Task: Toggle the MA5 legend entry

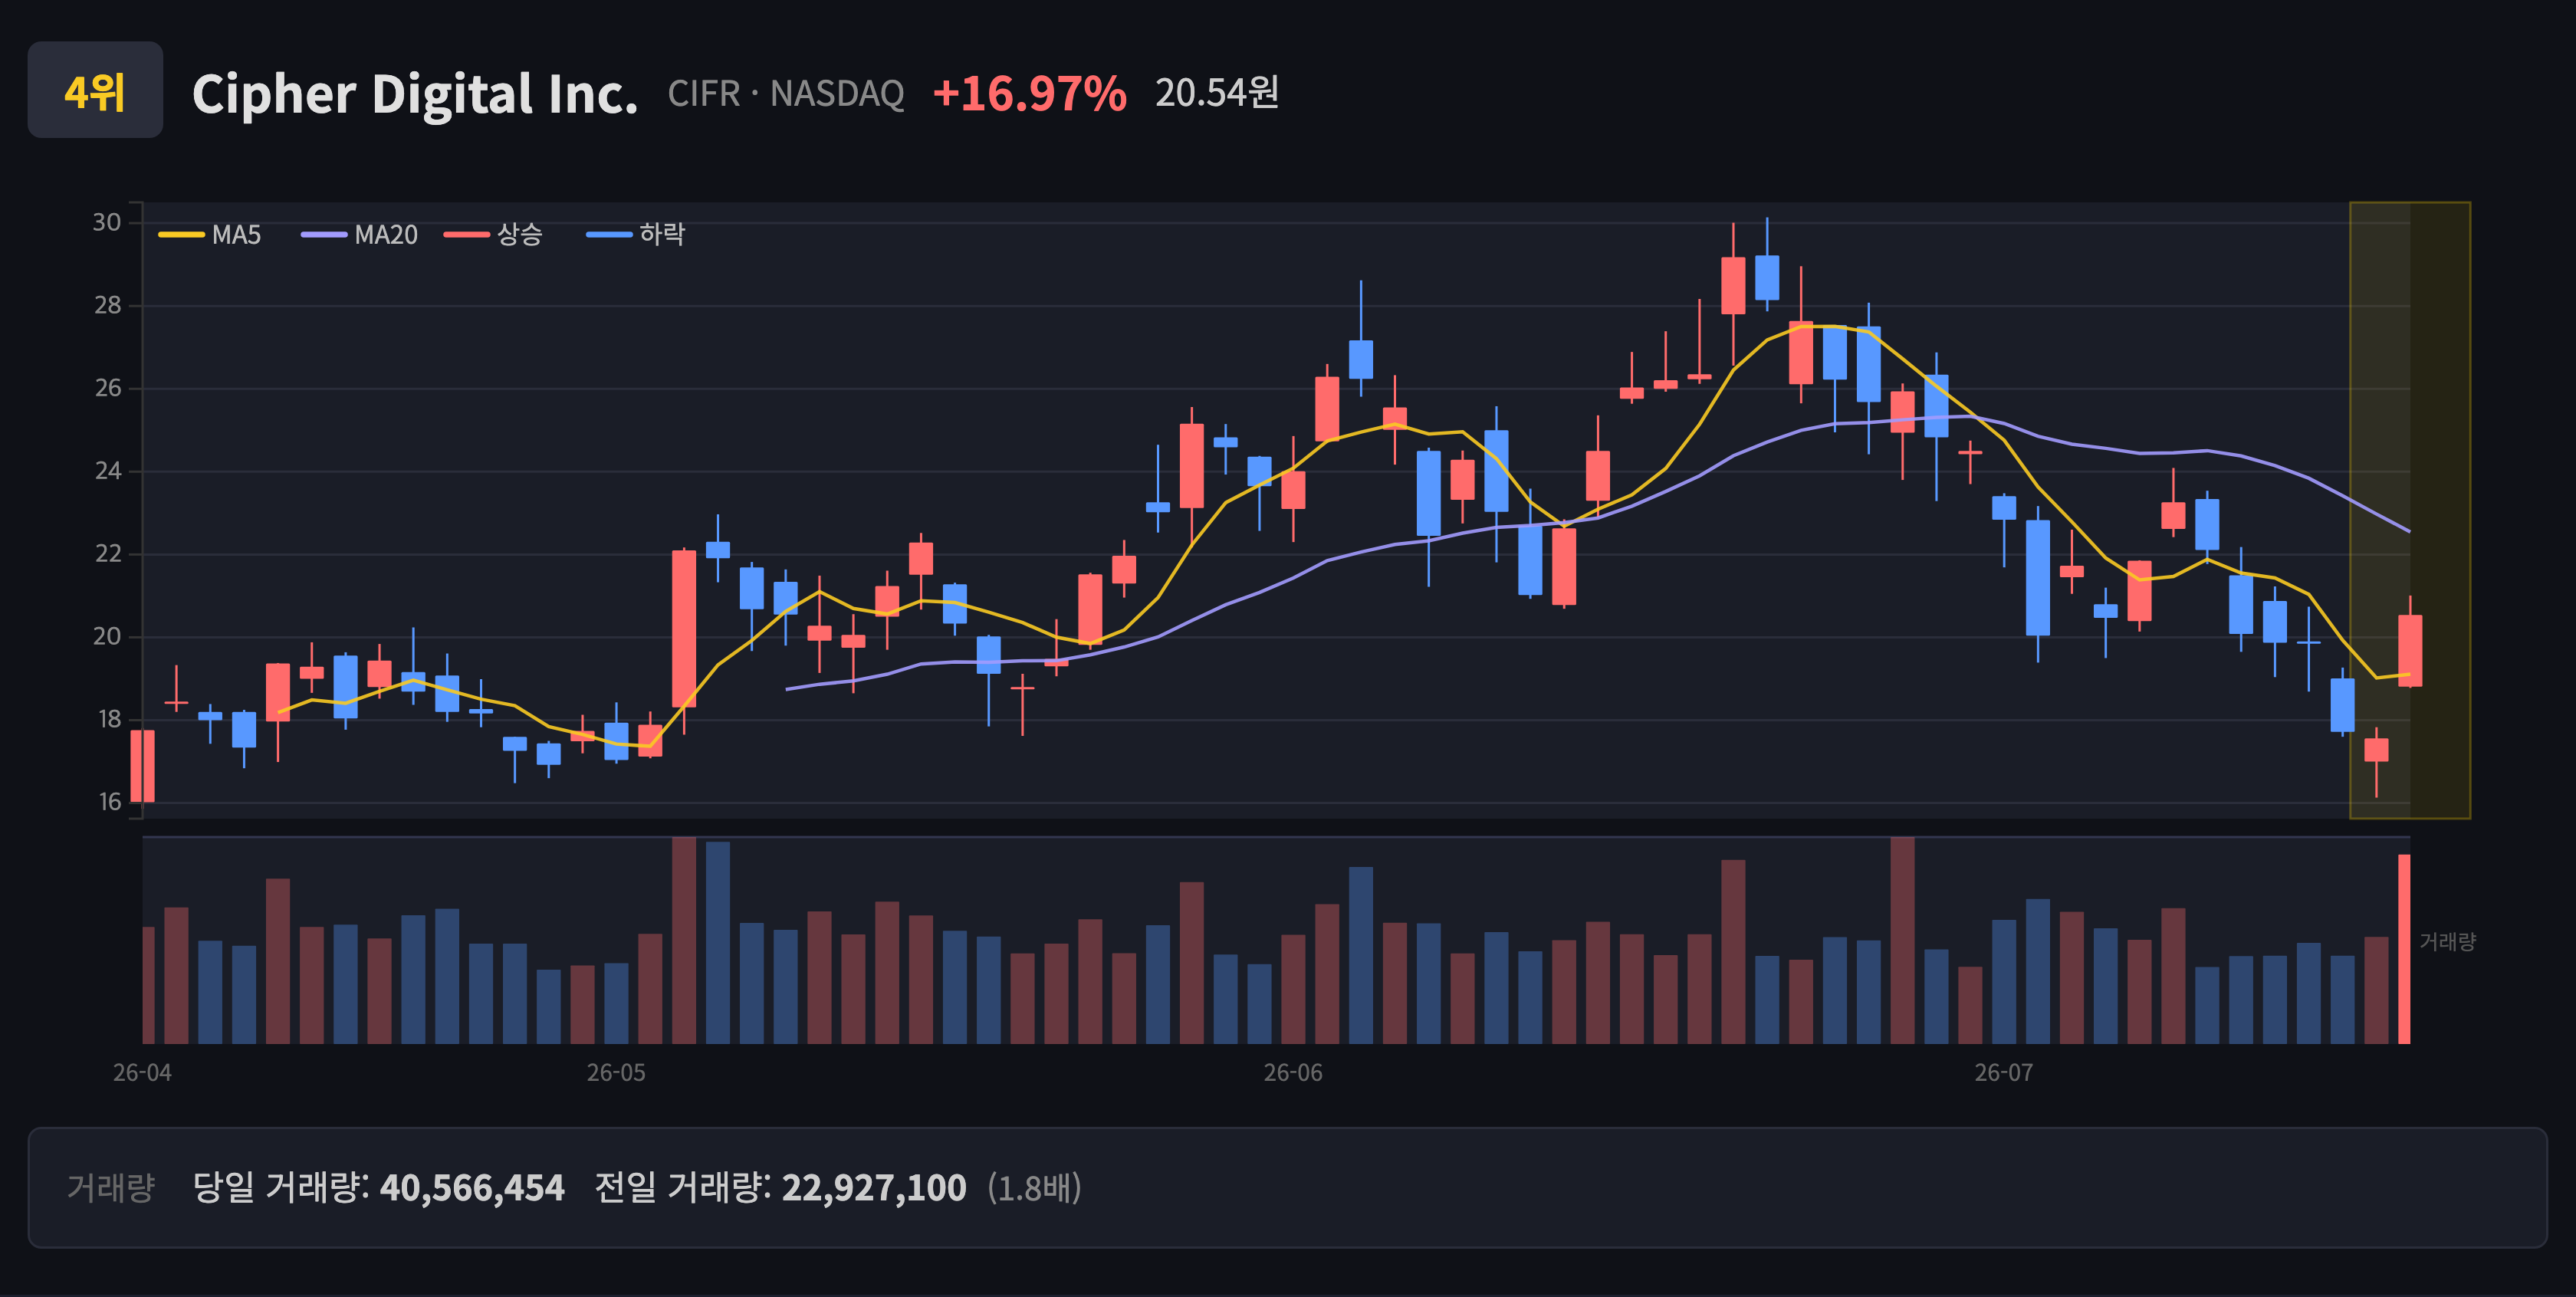Action: (210, 235)
